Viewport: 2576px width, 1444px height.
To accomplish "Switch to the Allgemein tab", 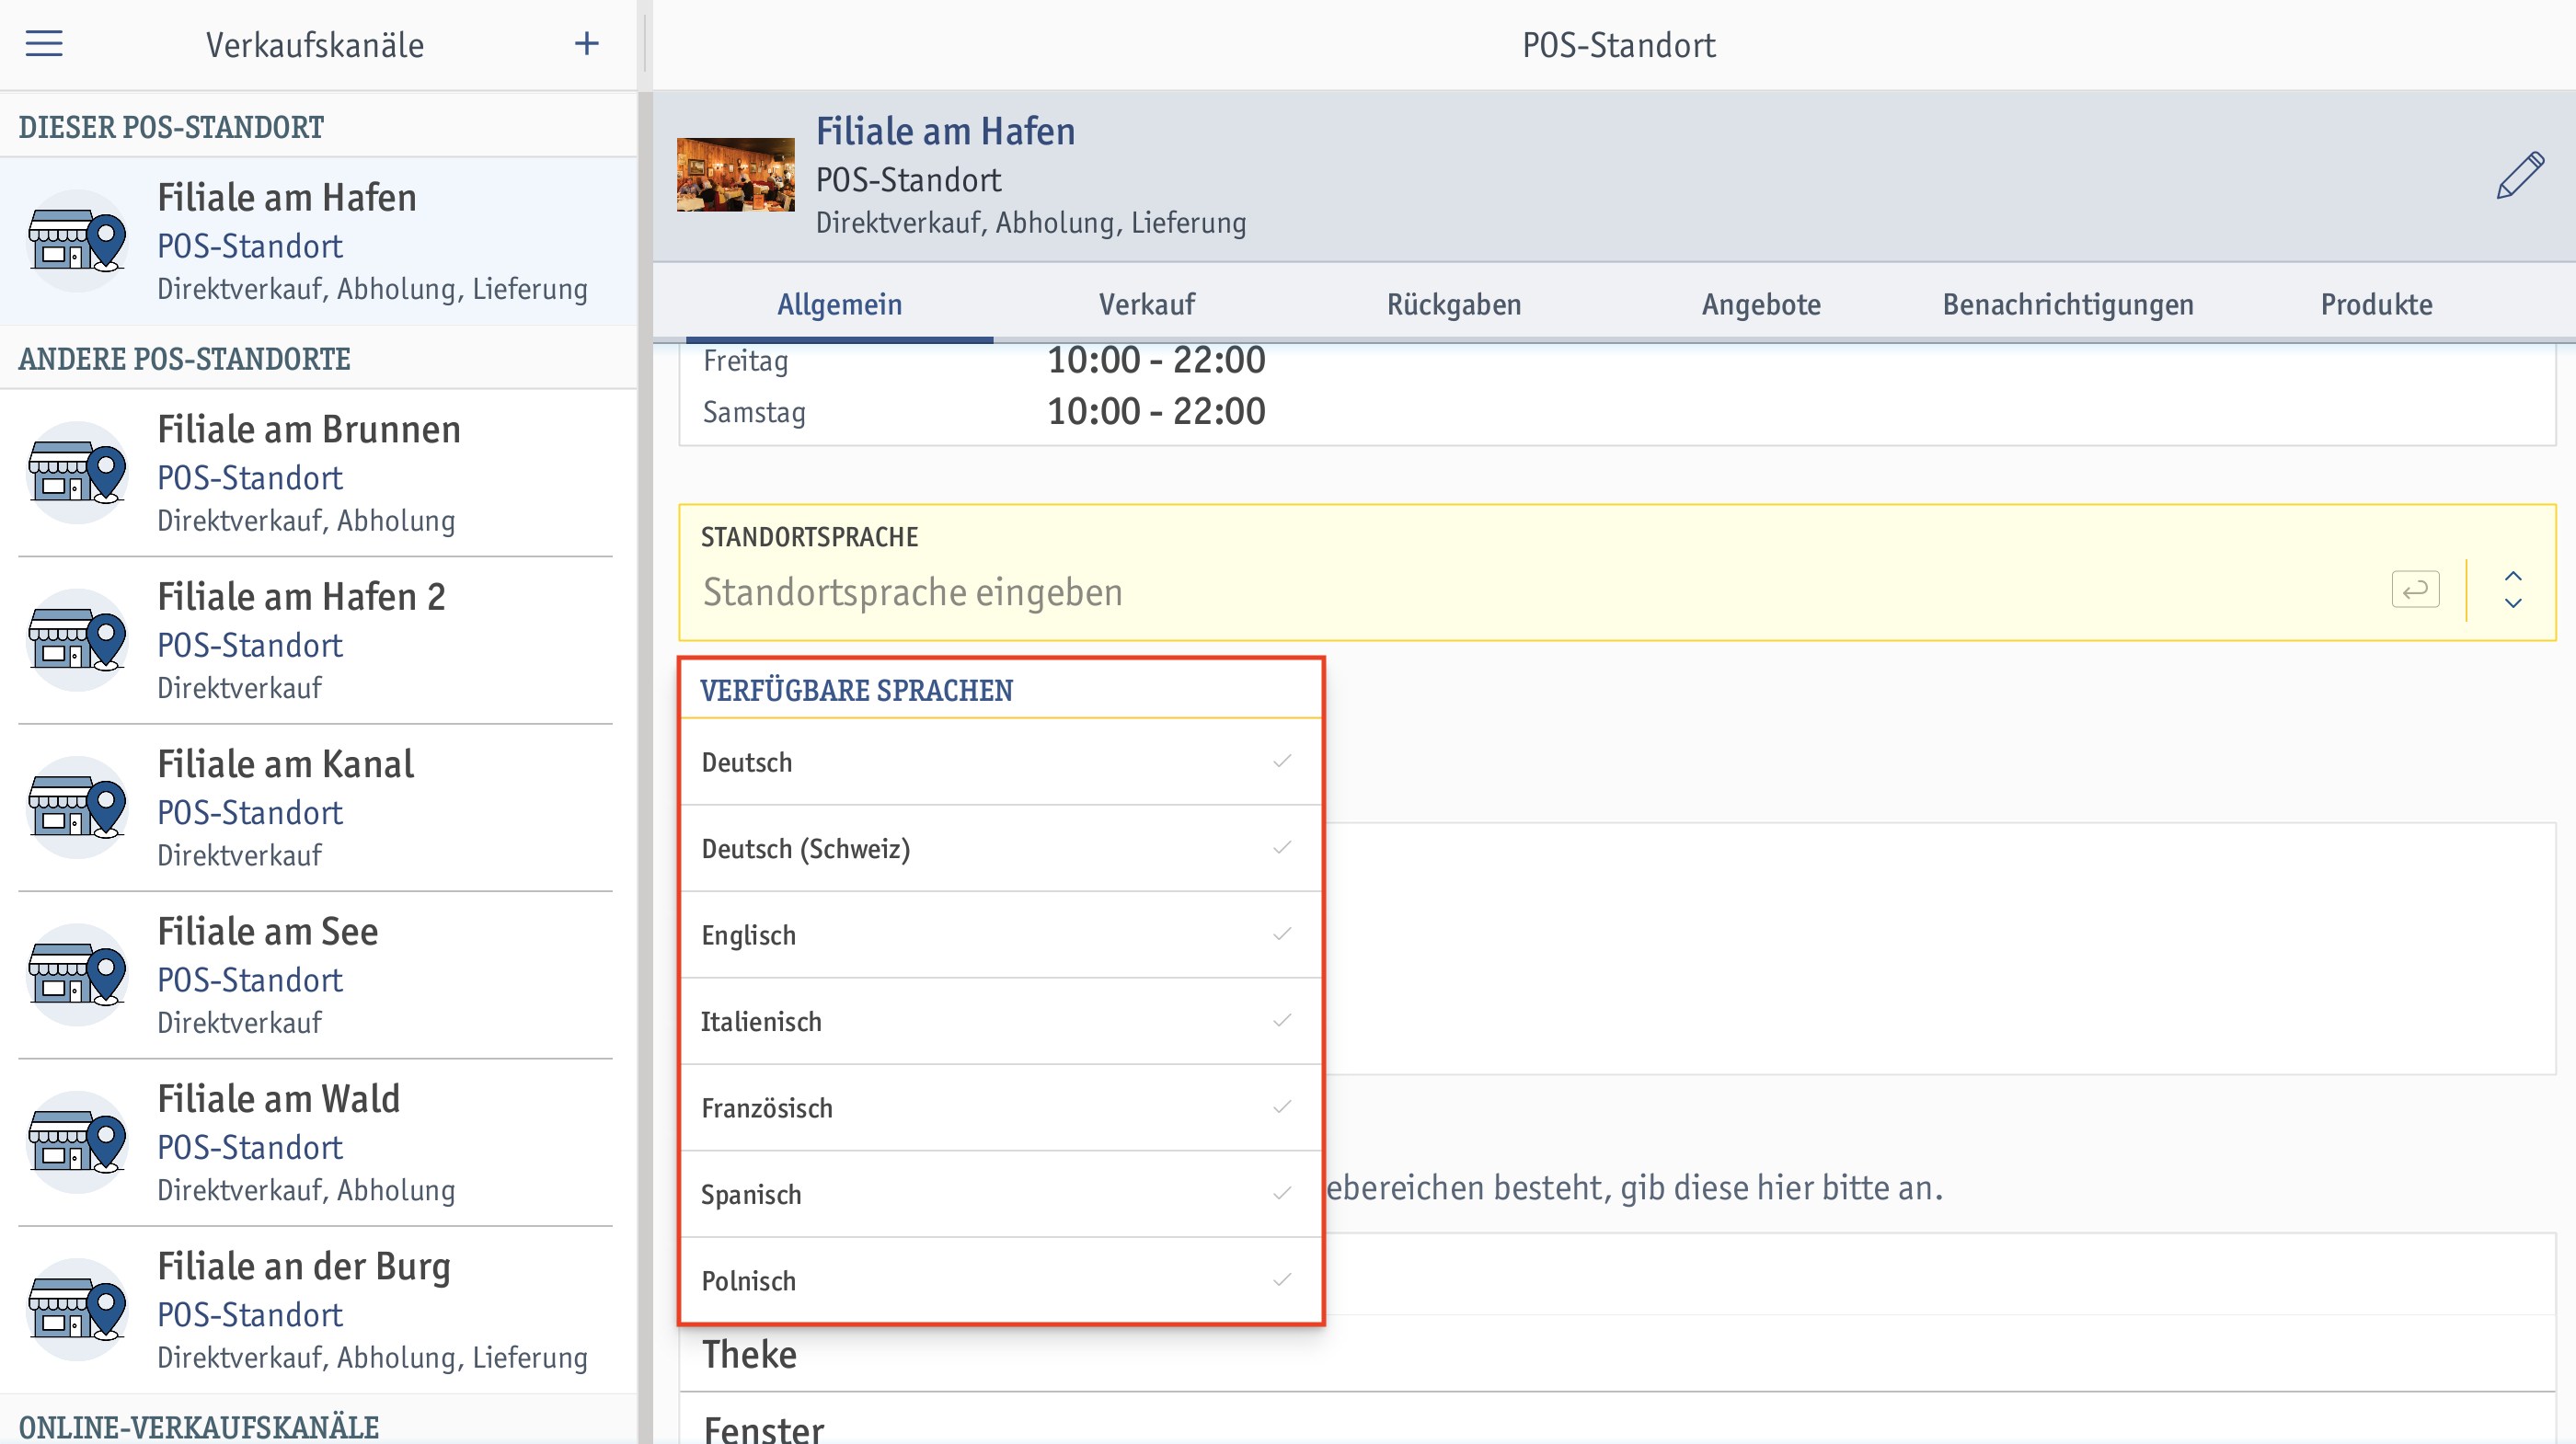I will point(840,304).
